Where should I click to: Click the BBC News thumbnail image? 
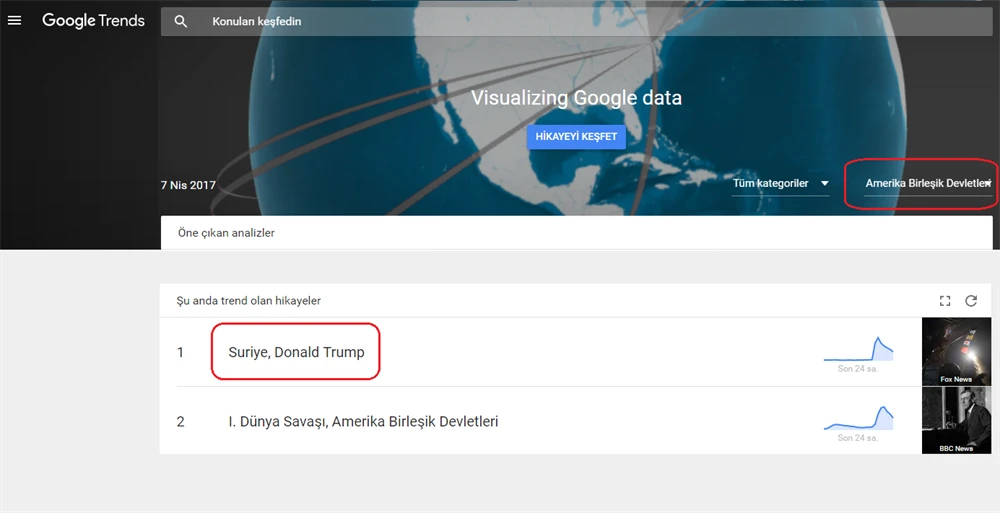pyautogui.click(x=956, y=420)
